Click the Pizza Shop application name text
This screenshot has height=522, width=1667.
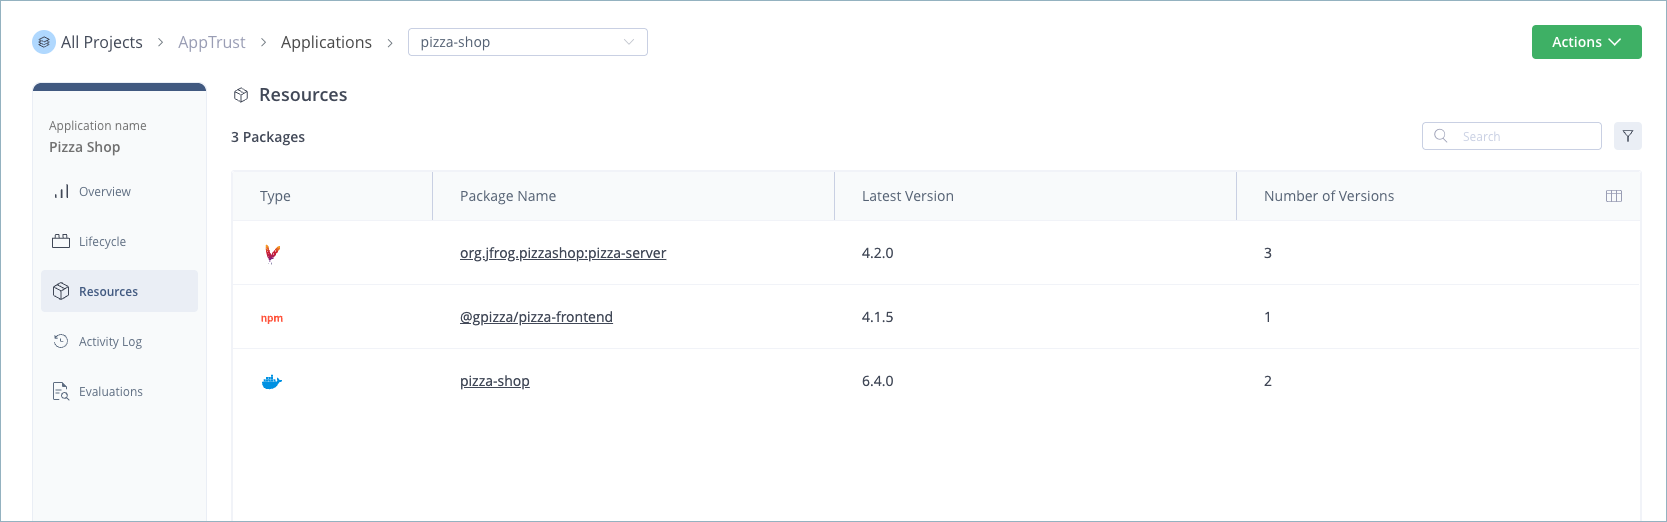pos(85,147)
